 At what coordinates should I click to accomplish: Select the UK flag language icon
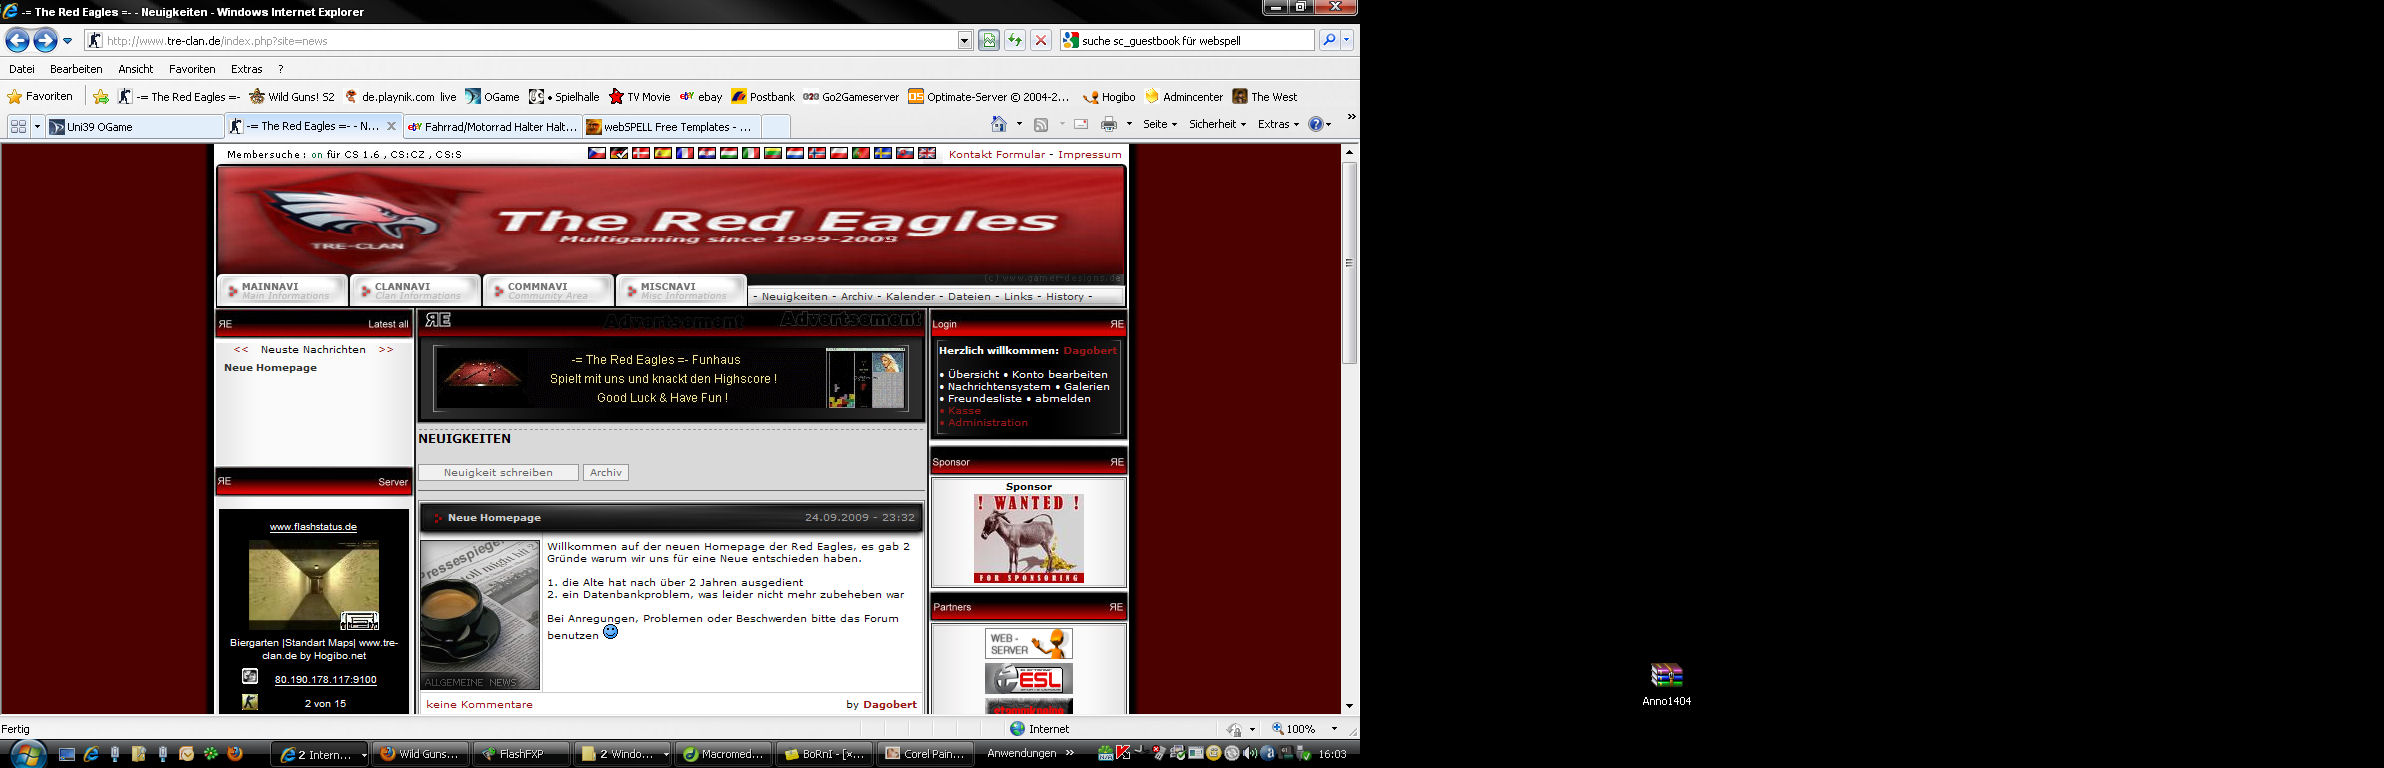[x=927, y=153]
